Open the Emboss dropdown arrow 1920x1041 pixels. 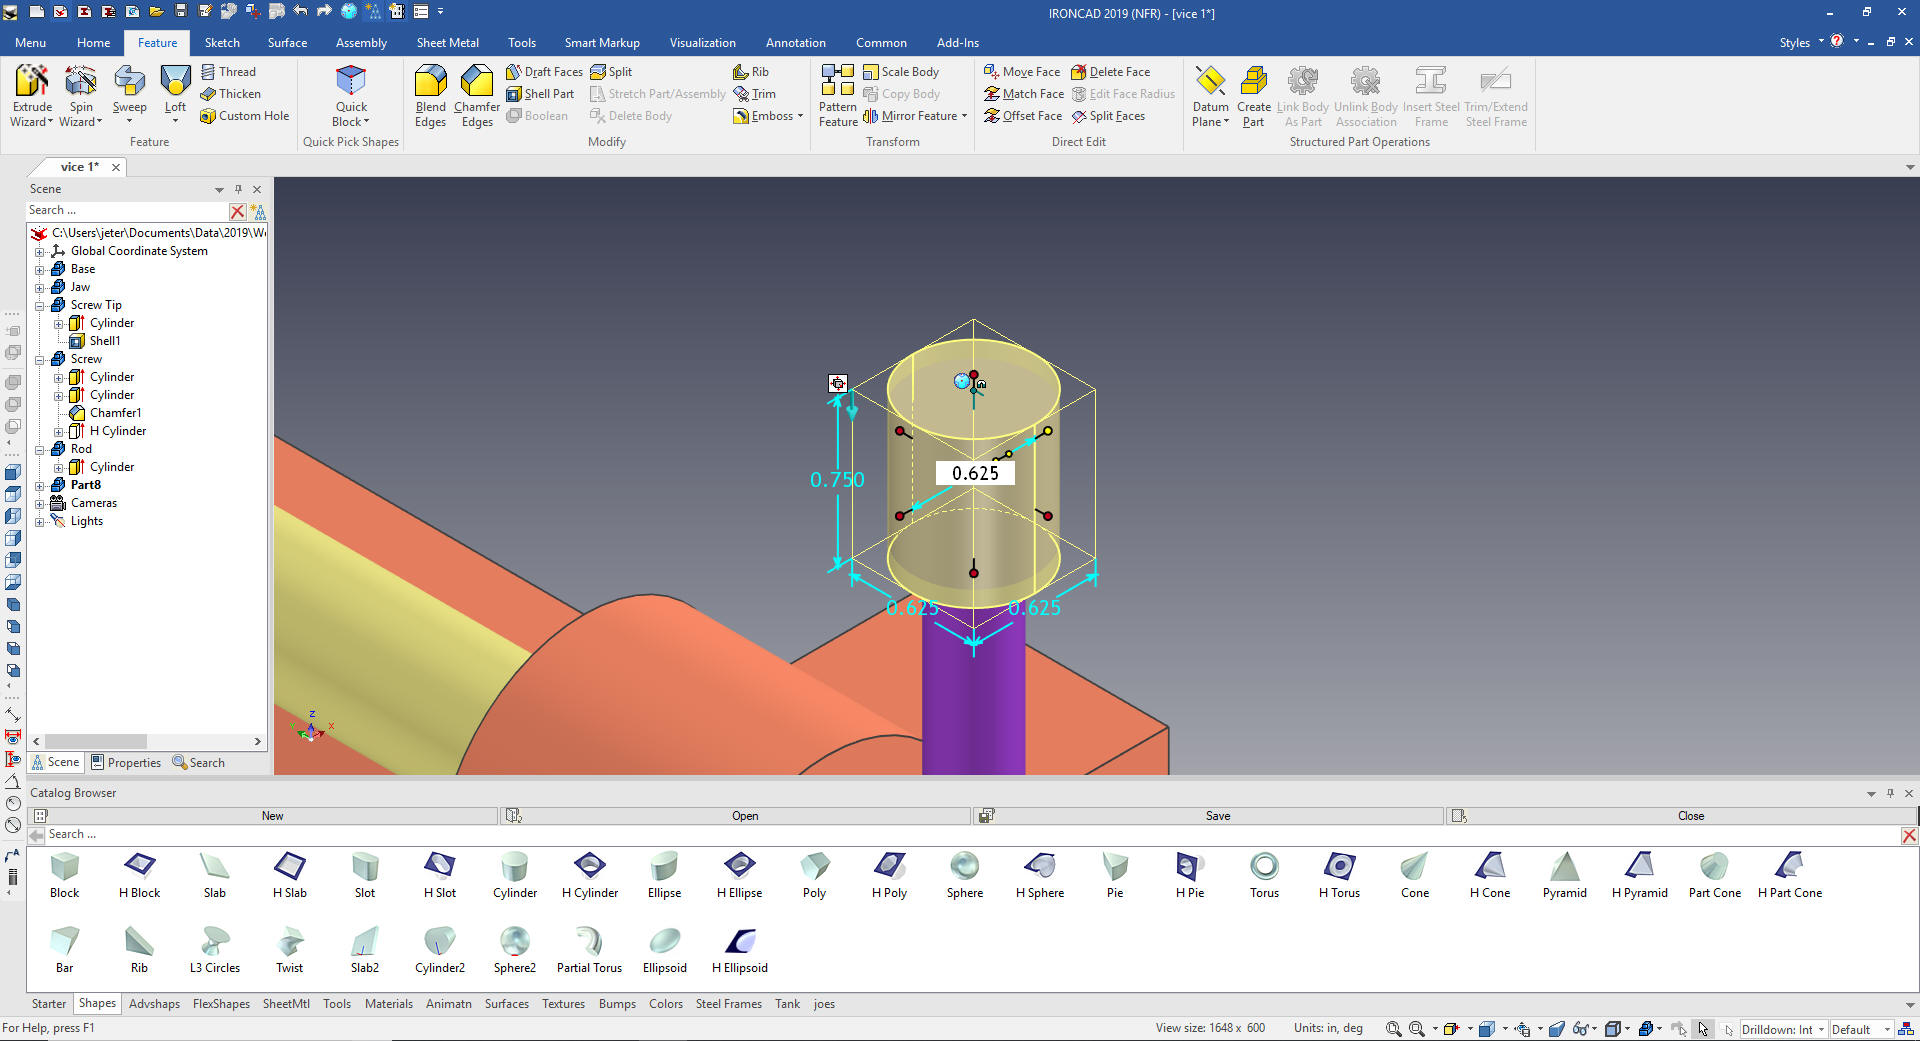(800, 116)
